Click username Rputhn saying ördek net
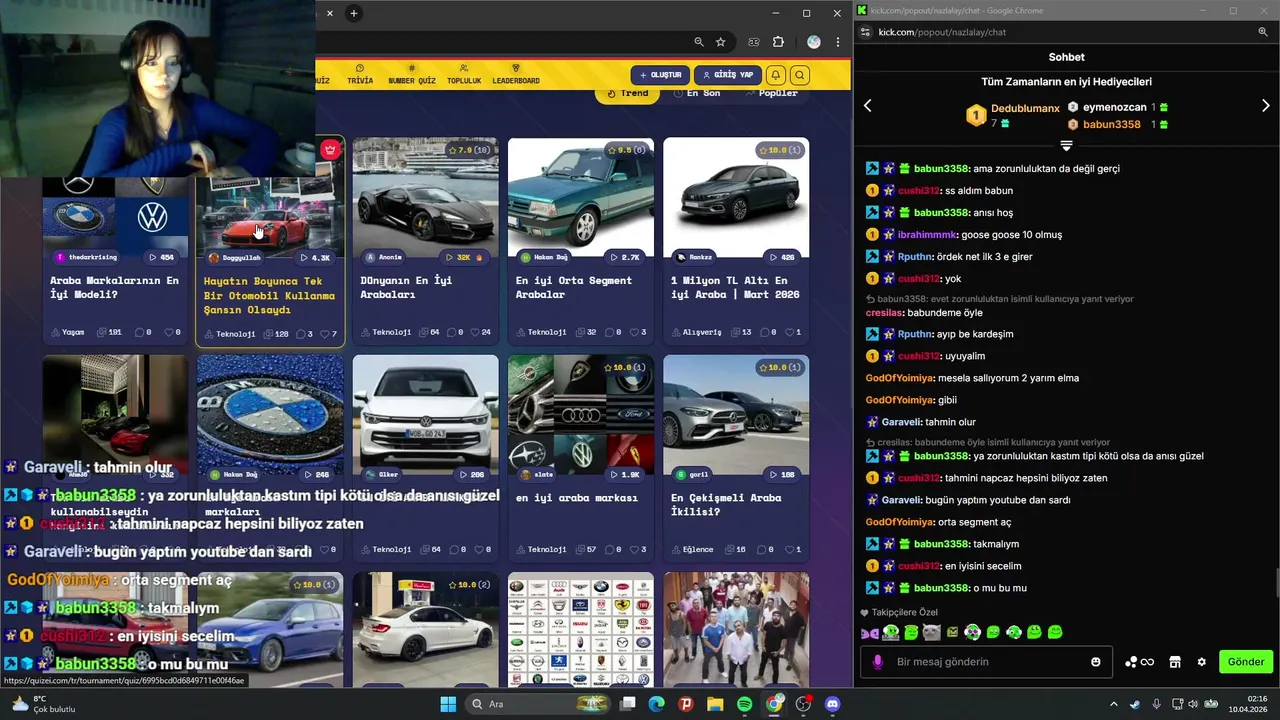1280x720 pixels. [x=915, y=257]
